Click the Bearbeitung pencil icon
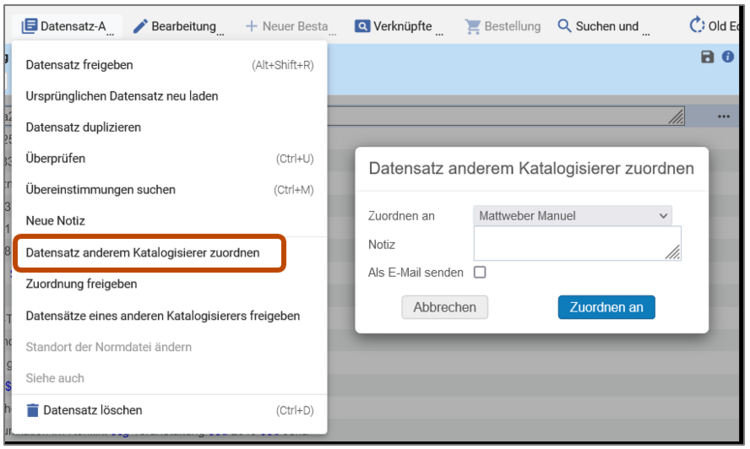The height and width of the screenshot is (449, 750). point(140,26)
